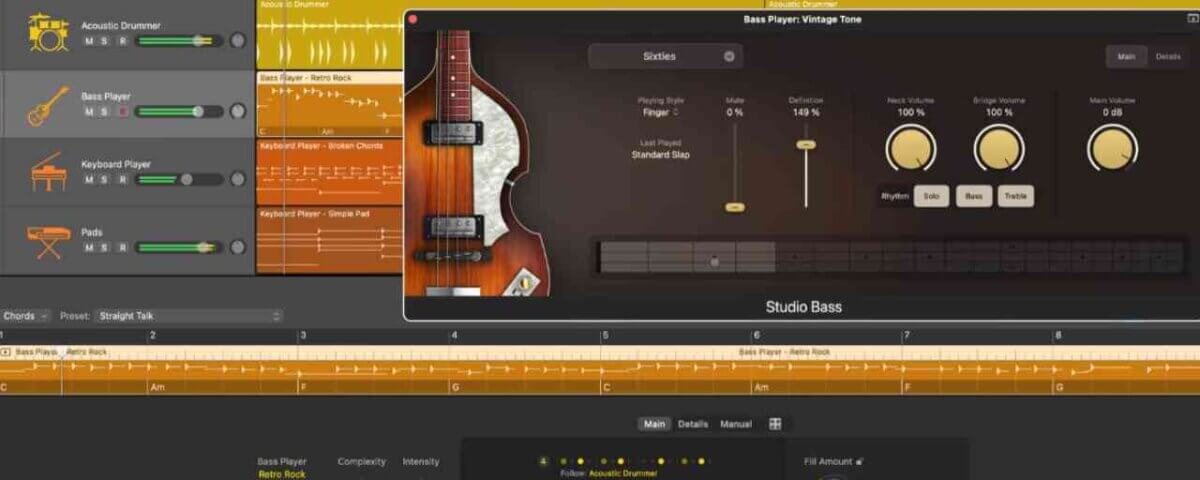
Task: Open the Chords dropdown
Action: point(26,316)
